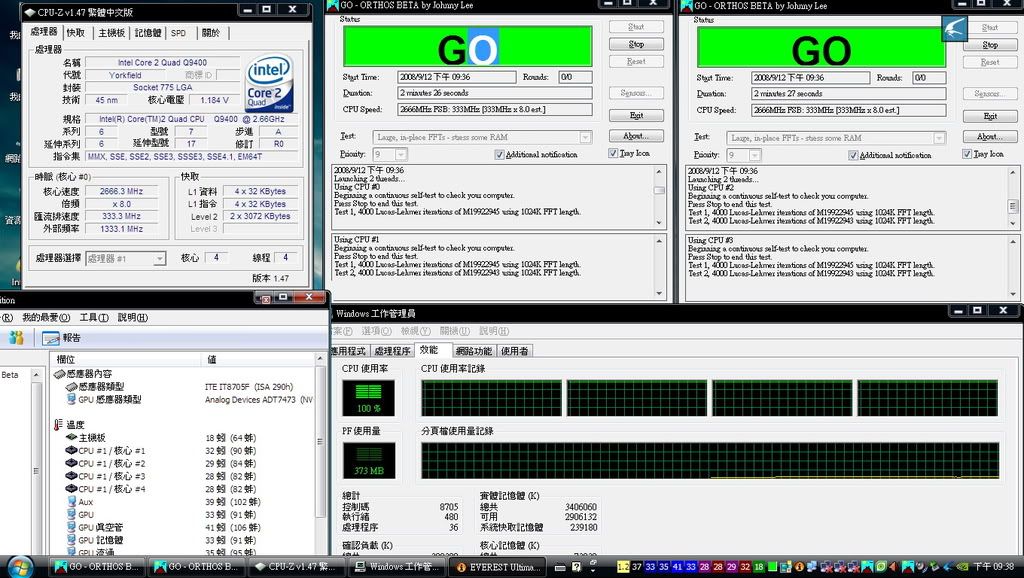
Task: Switch to the SPD tab in CPU-Z
Action: [178, 33]
